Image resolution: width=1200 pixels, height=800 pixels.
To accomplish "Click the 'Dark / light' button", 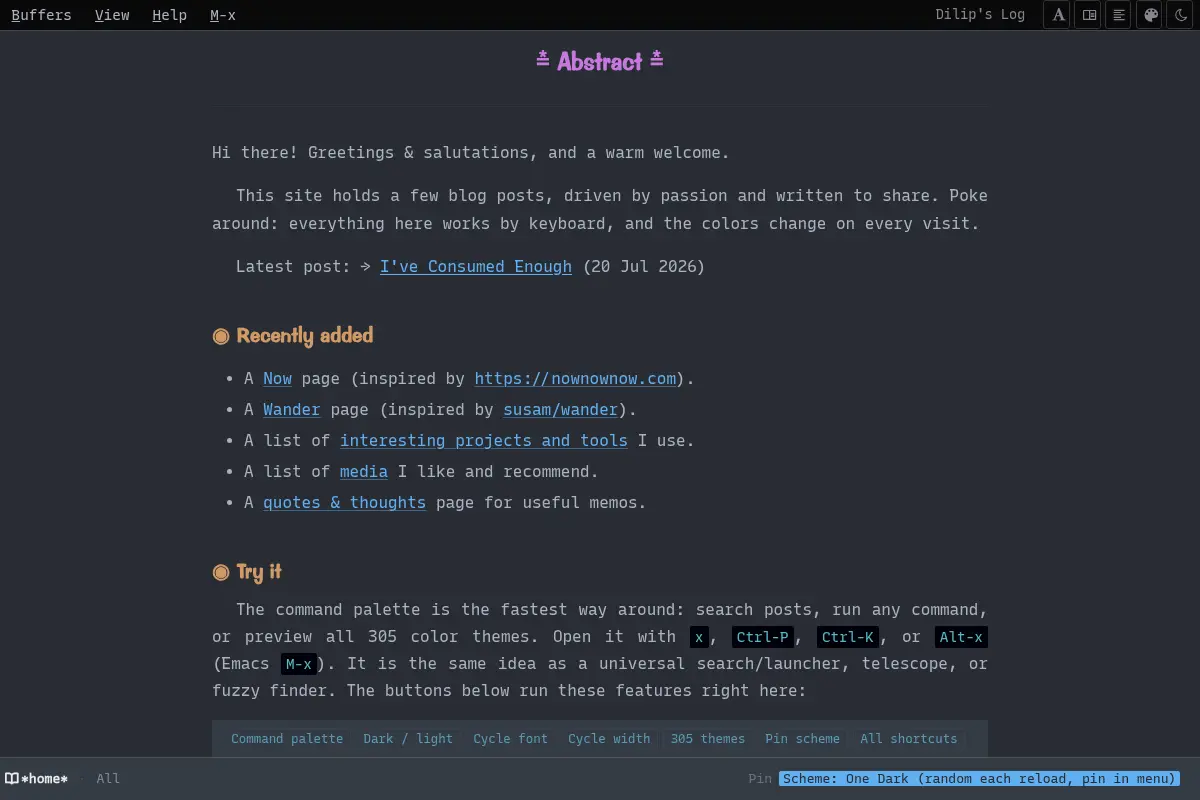I will (408, 739).
